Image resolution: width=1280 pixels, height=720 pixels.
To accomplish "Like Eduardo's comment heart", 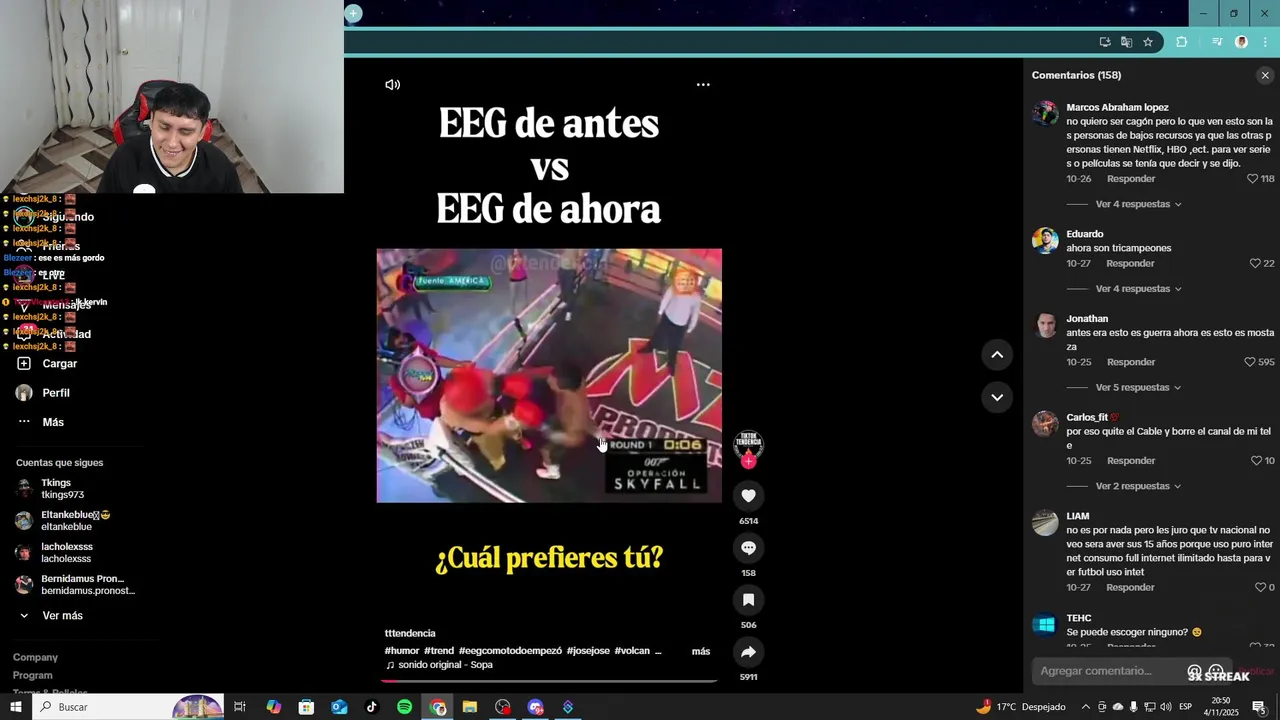I will pyautogui.click(x=1255, y=264).
